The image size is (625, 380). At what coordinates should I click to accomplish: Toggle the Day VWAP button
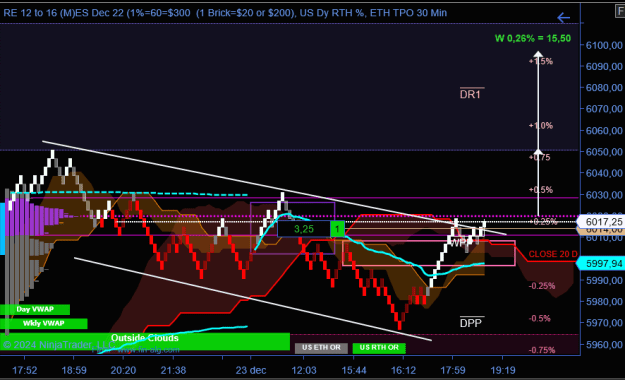tap(35, 309)
